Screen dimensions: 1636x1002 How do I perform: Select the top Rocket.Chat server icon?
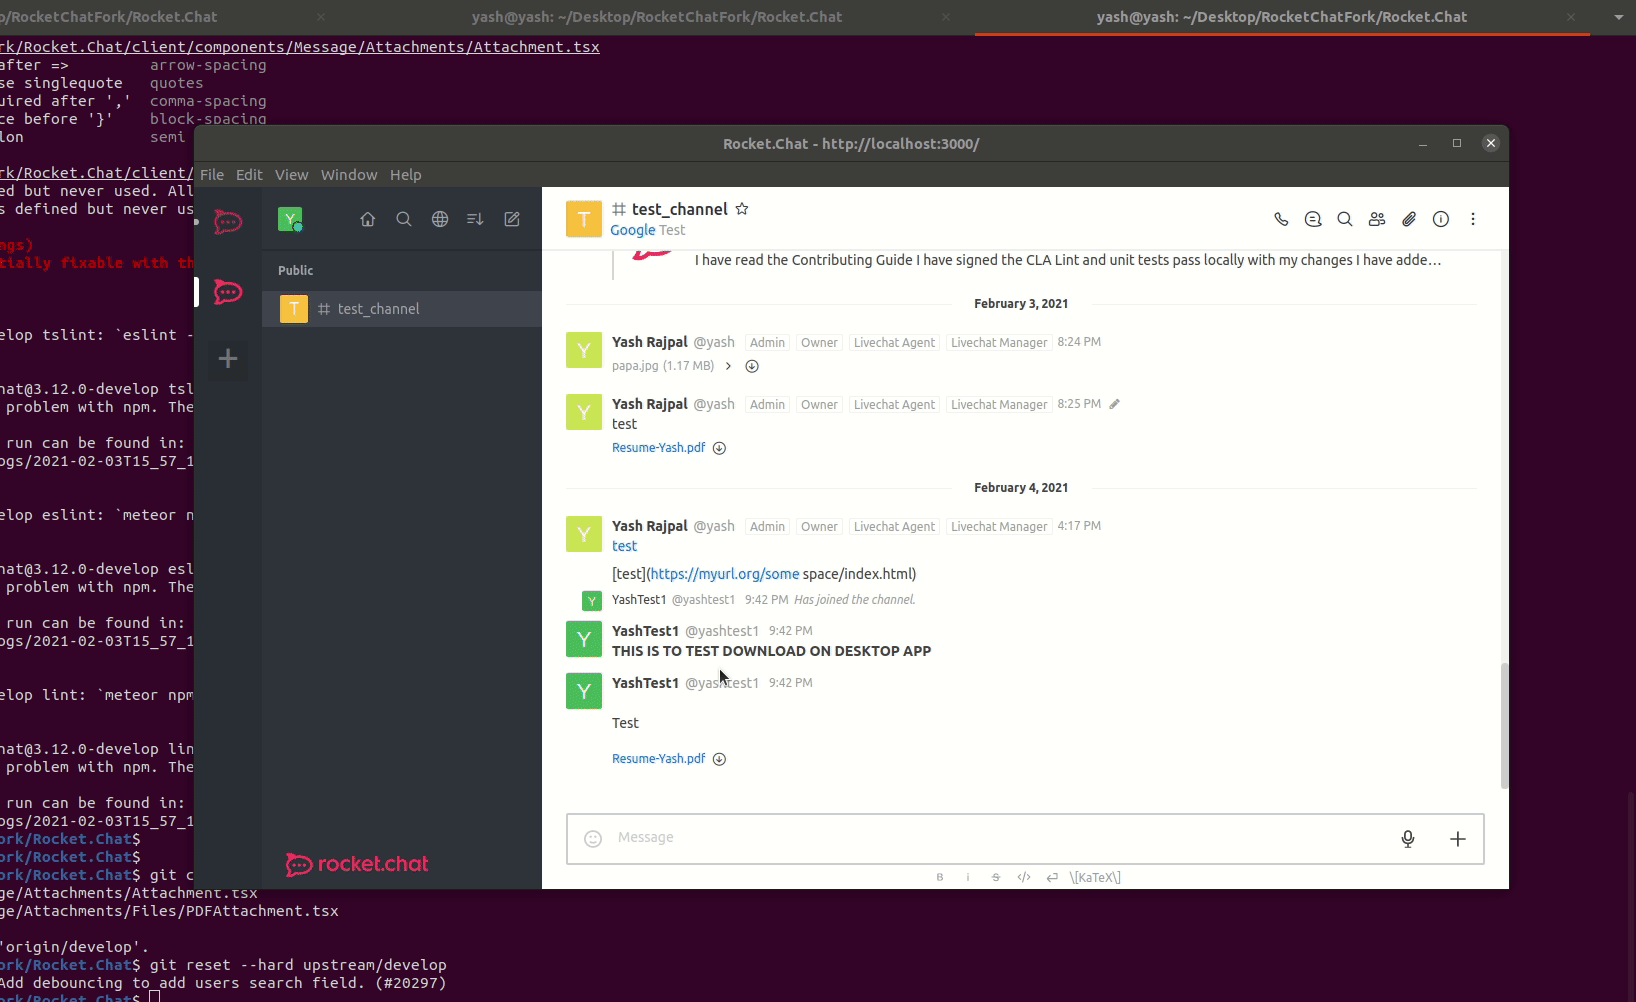(228, 222)
